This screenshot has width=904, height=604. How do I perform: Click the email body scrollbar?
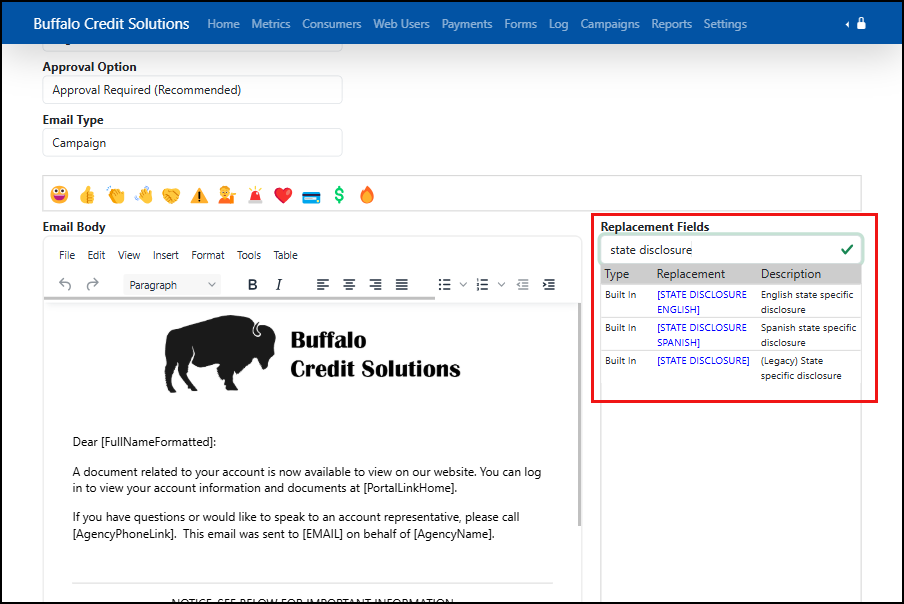pos(579,414)
